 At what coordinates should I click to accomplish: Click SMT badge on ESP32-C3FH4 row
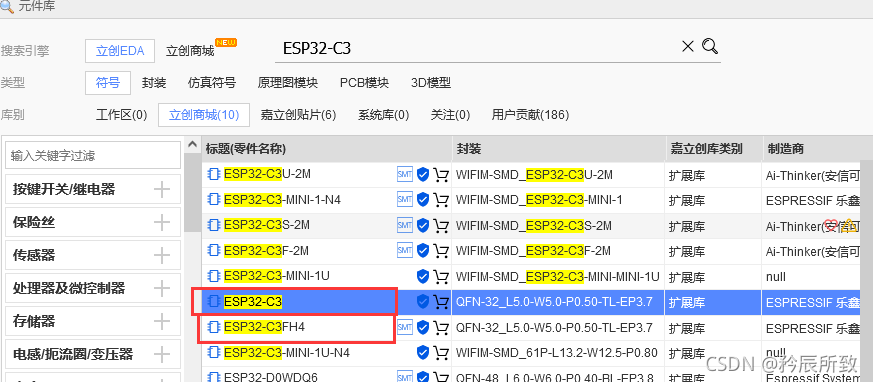405,327
